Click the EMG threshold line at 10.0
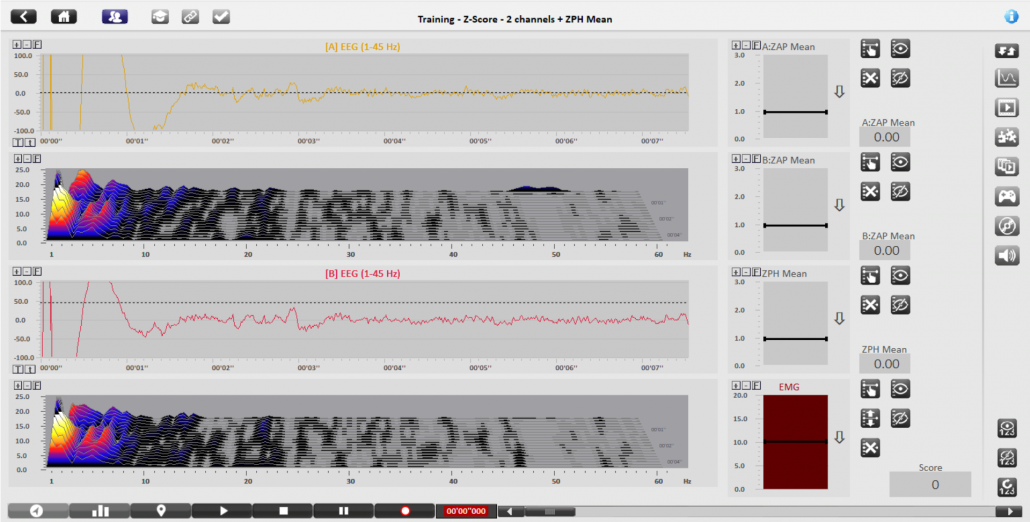1030x522 pixels. (795, 442)
